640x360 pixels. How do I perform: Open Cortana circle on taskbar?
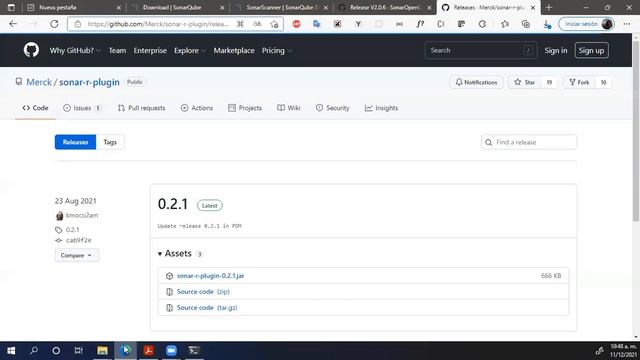pyautogui.click(x=56, y=351)
